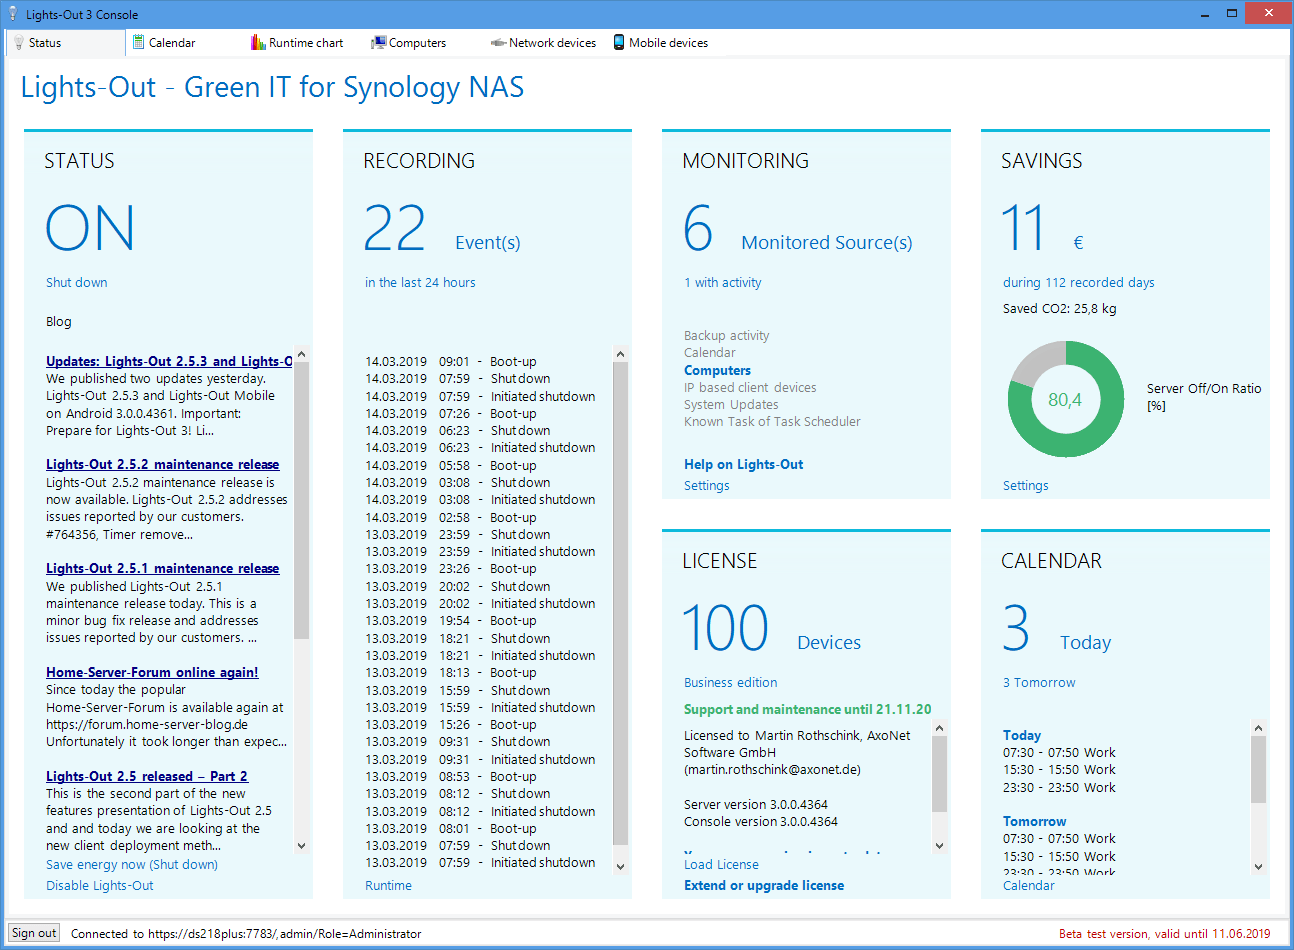Click Today's 07:30 - 07:50 Work entry
Screen dimensions: 1294x950
pos(1059,752)
